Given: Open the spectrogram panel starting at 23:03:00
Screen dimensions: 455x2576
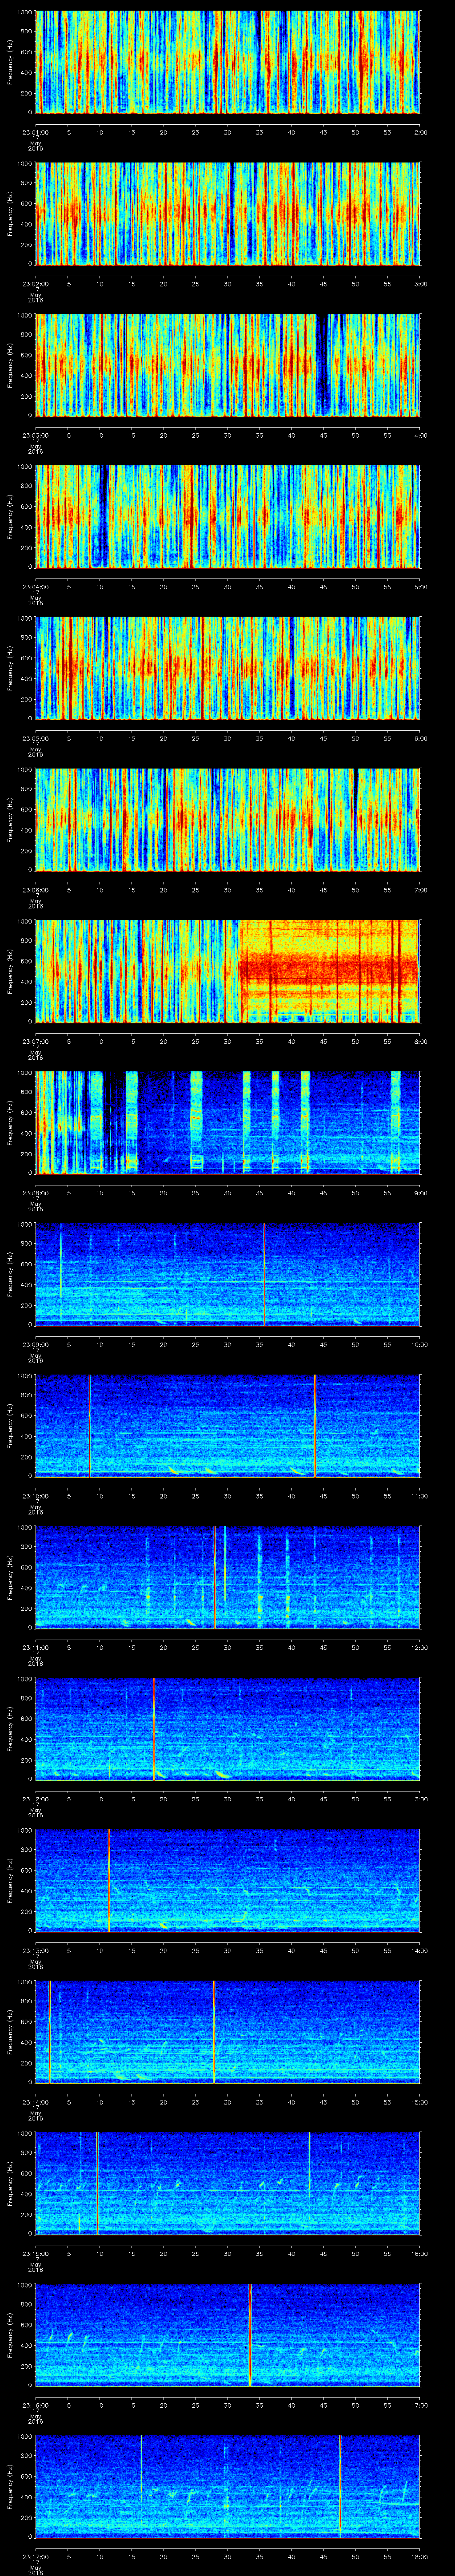Looking at the screenshot, I should pyautogui.click(x=228, y=365).
